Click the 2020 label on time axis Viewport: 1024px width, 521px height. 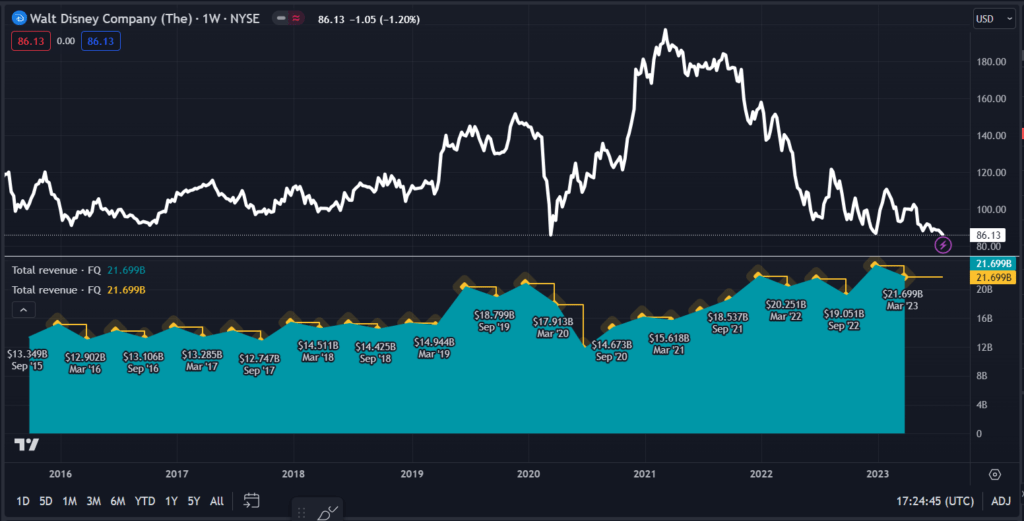pyautogui.click(x=528, y=474)
